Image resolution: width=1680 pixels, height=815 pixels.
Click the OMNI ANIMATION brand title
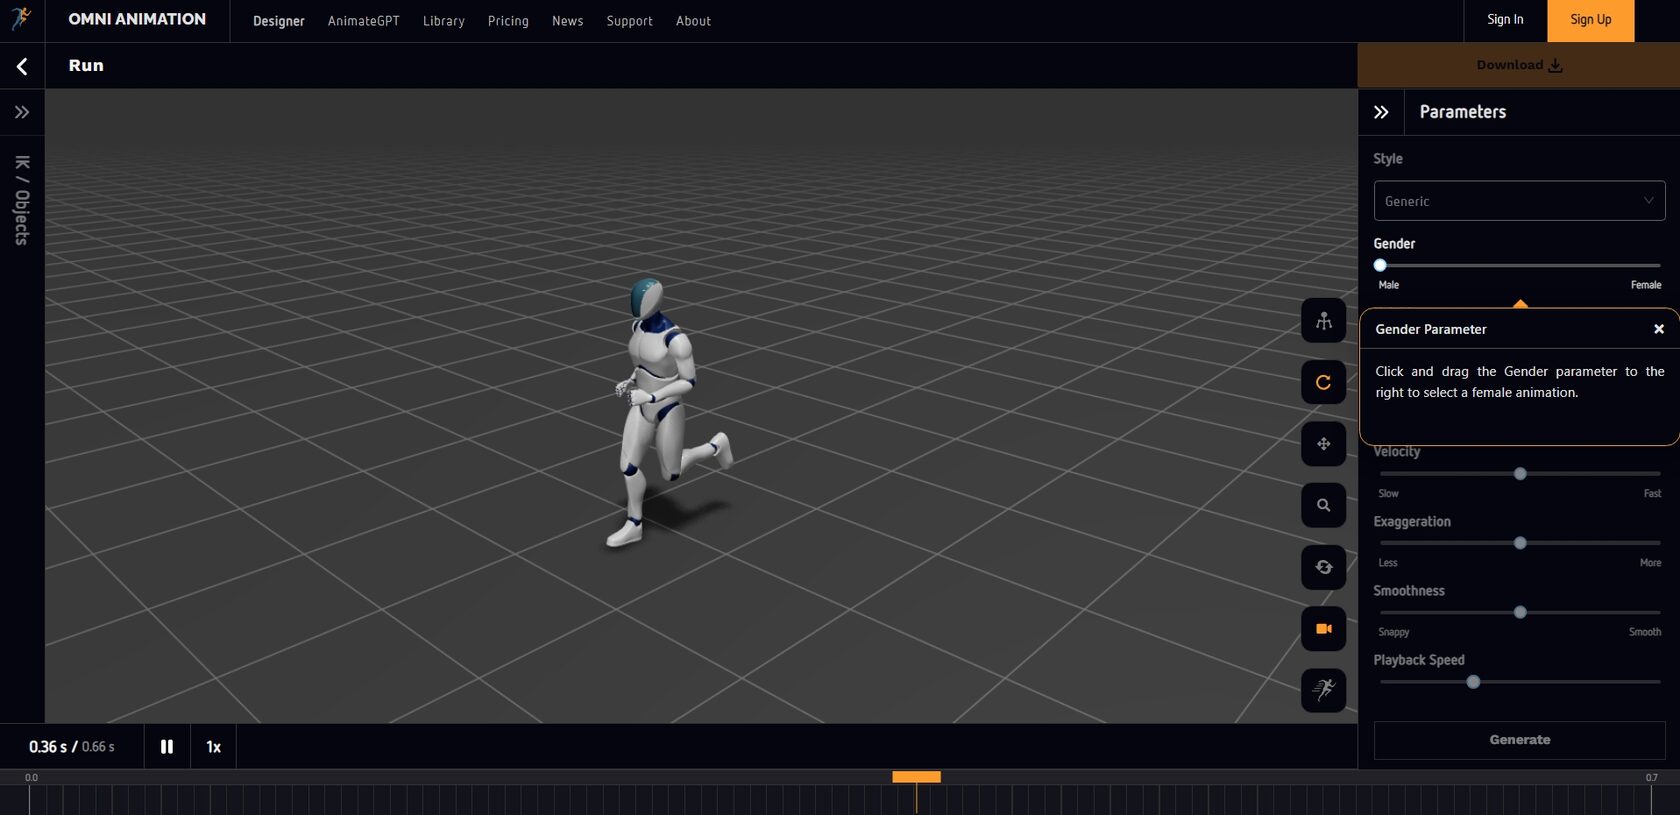(x=137, y=19)
